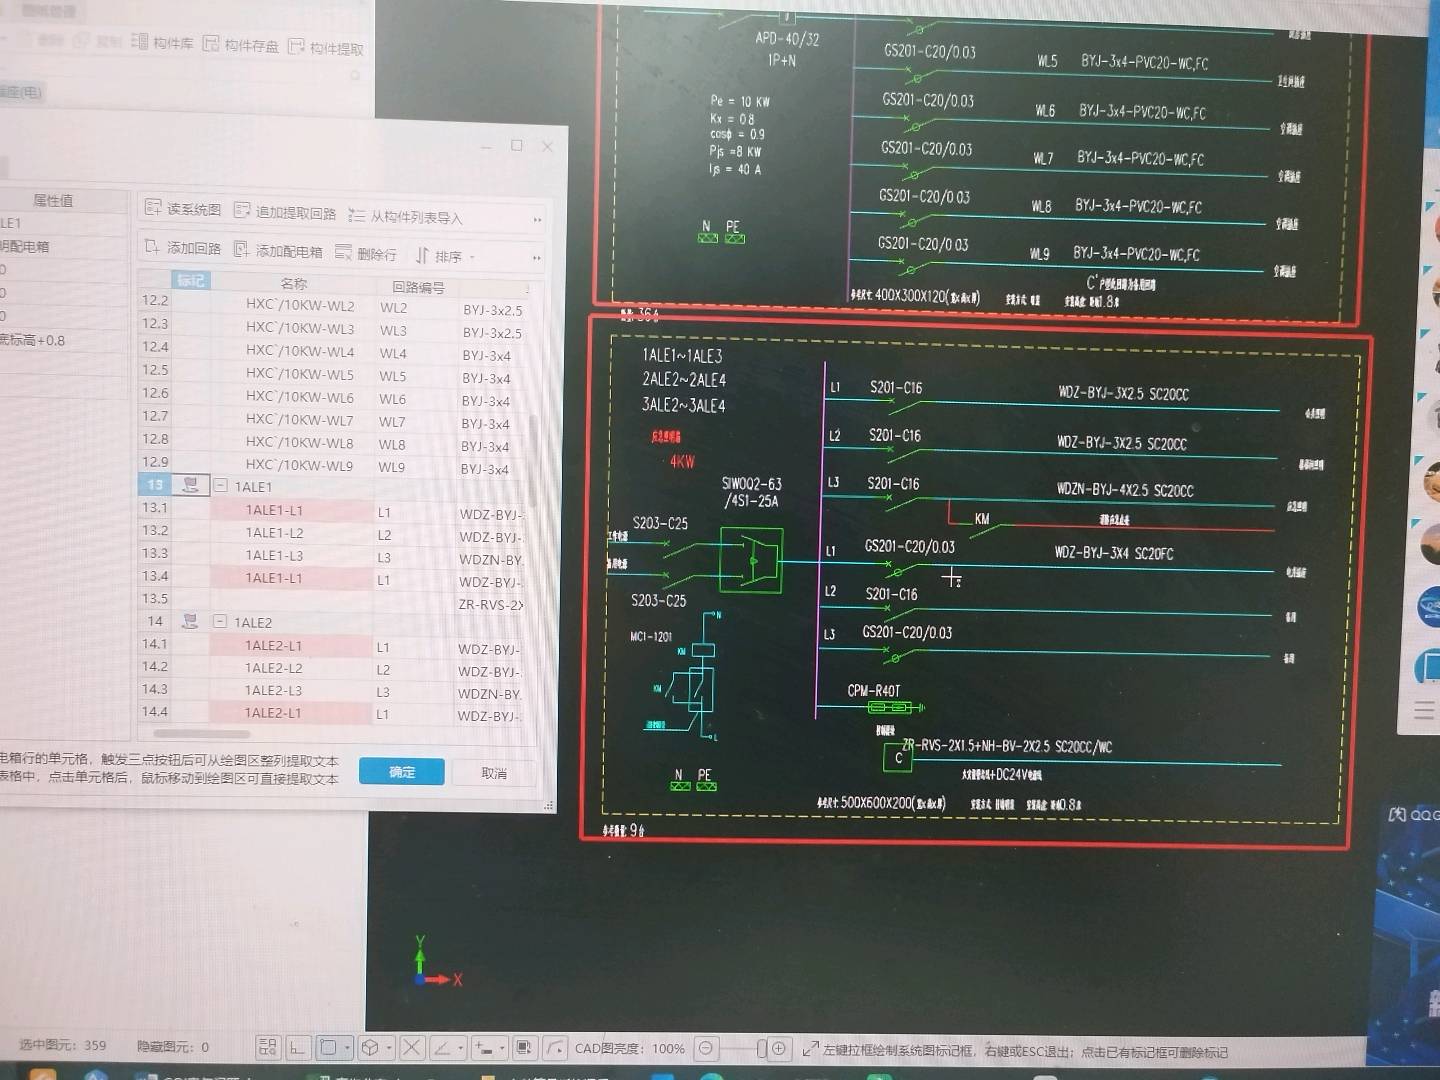Click the 选中图元: 359 status text
Image resolution: width=1440 pixels, height=1080 pixels.
point(62,1045)
